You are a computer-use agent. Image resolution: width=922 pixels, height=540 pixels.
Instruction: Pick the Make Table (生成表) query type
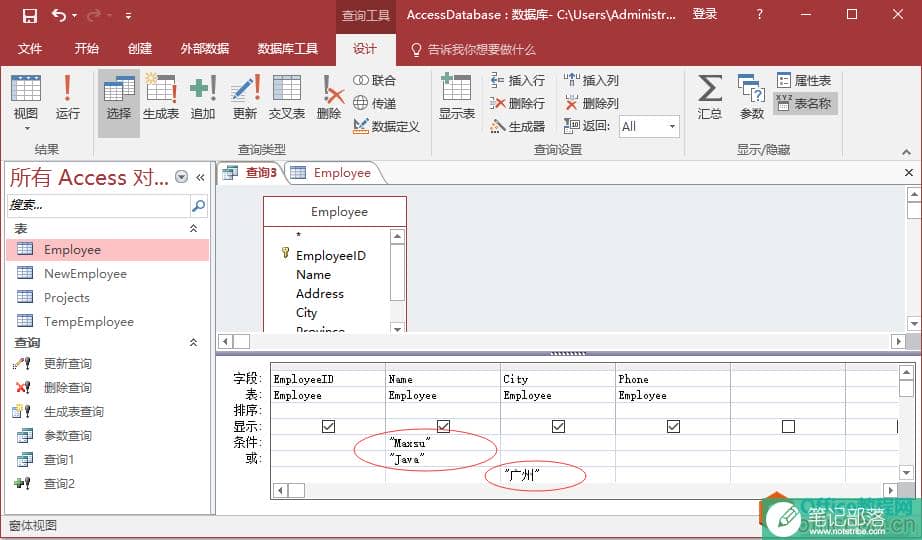coord(161,97)
